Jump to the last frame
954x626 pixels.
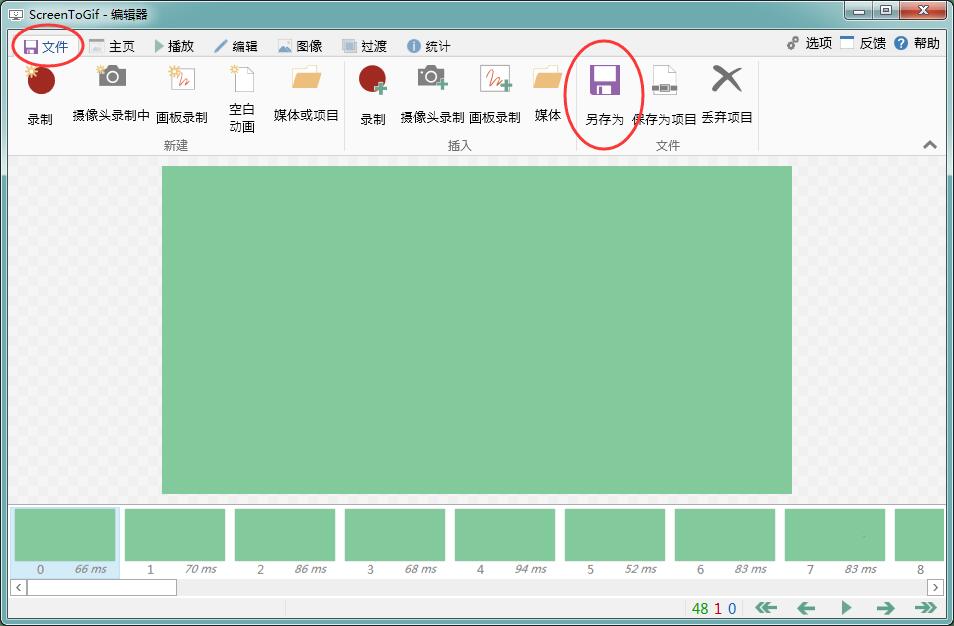pos(925,608)
